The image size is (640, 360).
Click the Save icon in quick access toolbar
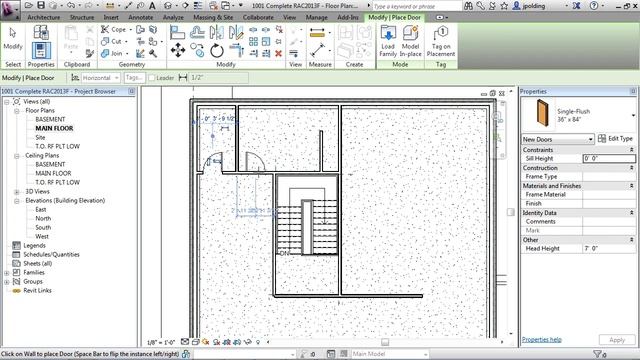click(x=41, y=6)
